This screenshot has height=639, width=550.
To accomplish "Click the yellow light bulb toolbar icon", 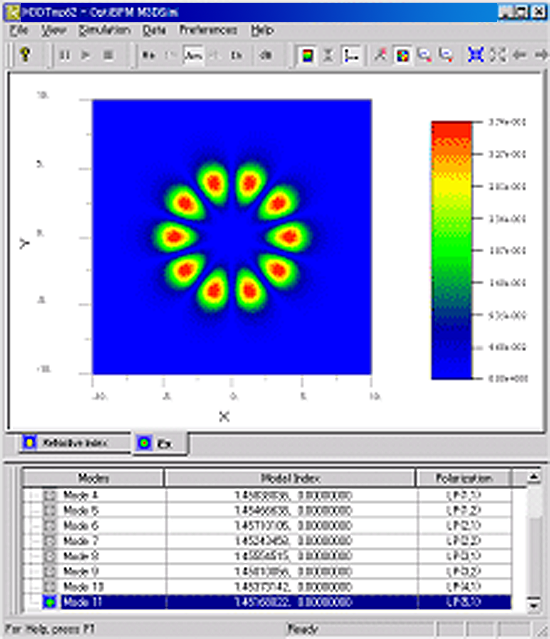I will [25, 55].
